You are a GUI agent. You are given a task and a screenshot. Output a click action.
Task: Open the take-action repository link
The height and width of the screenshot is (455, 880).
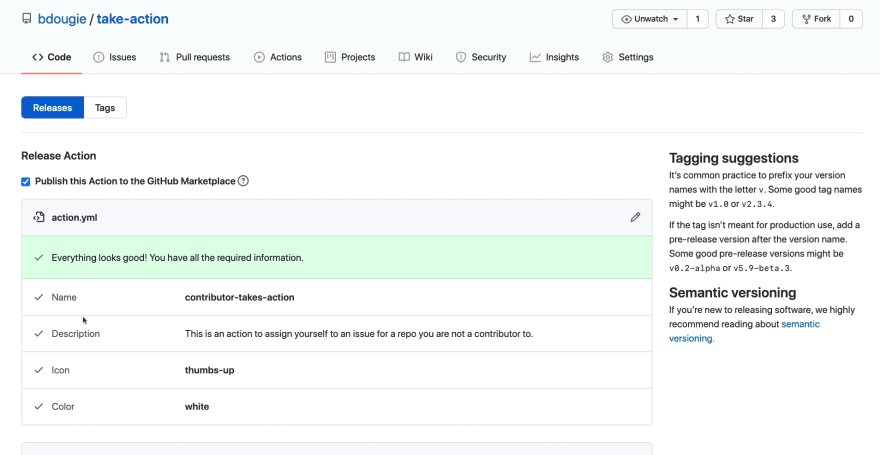132,19
